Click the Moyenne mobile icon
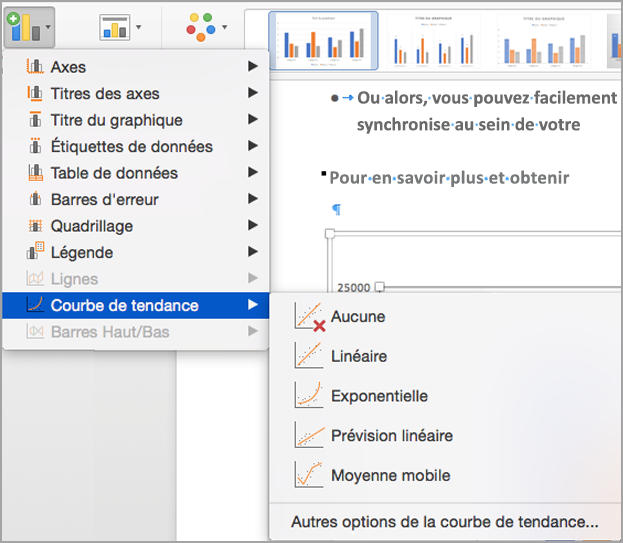The width and height of the screenshot is (623, 543). 308,474
